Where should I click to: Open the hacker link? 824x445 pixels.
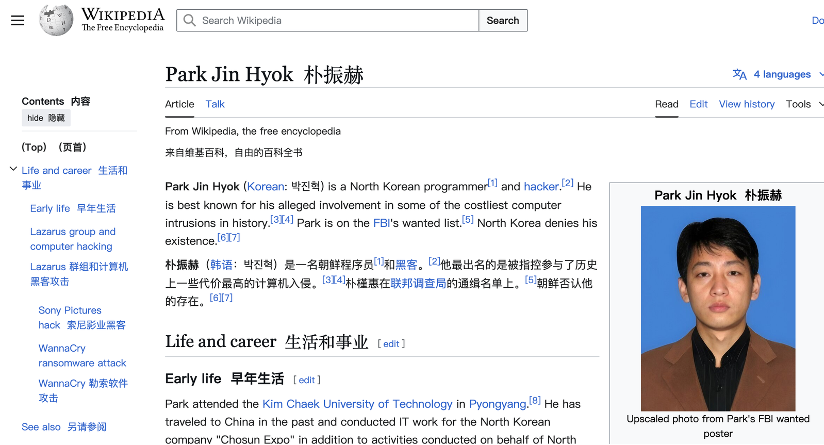coord(541,187)
